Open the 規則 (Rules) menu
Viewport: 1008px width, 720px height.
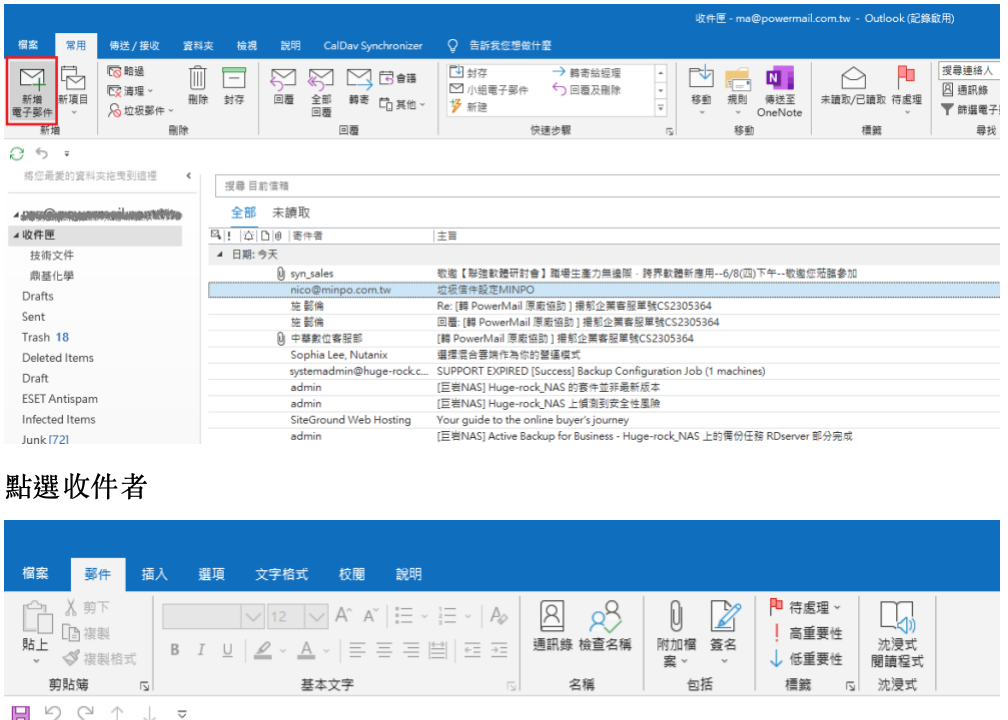click(x=737, y=89)
